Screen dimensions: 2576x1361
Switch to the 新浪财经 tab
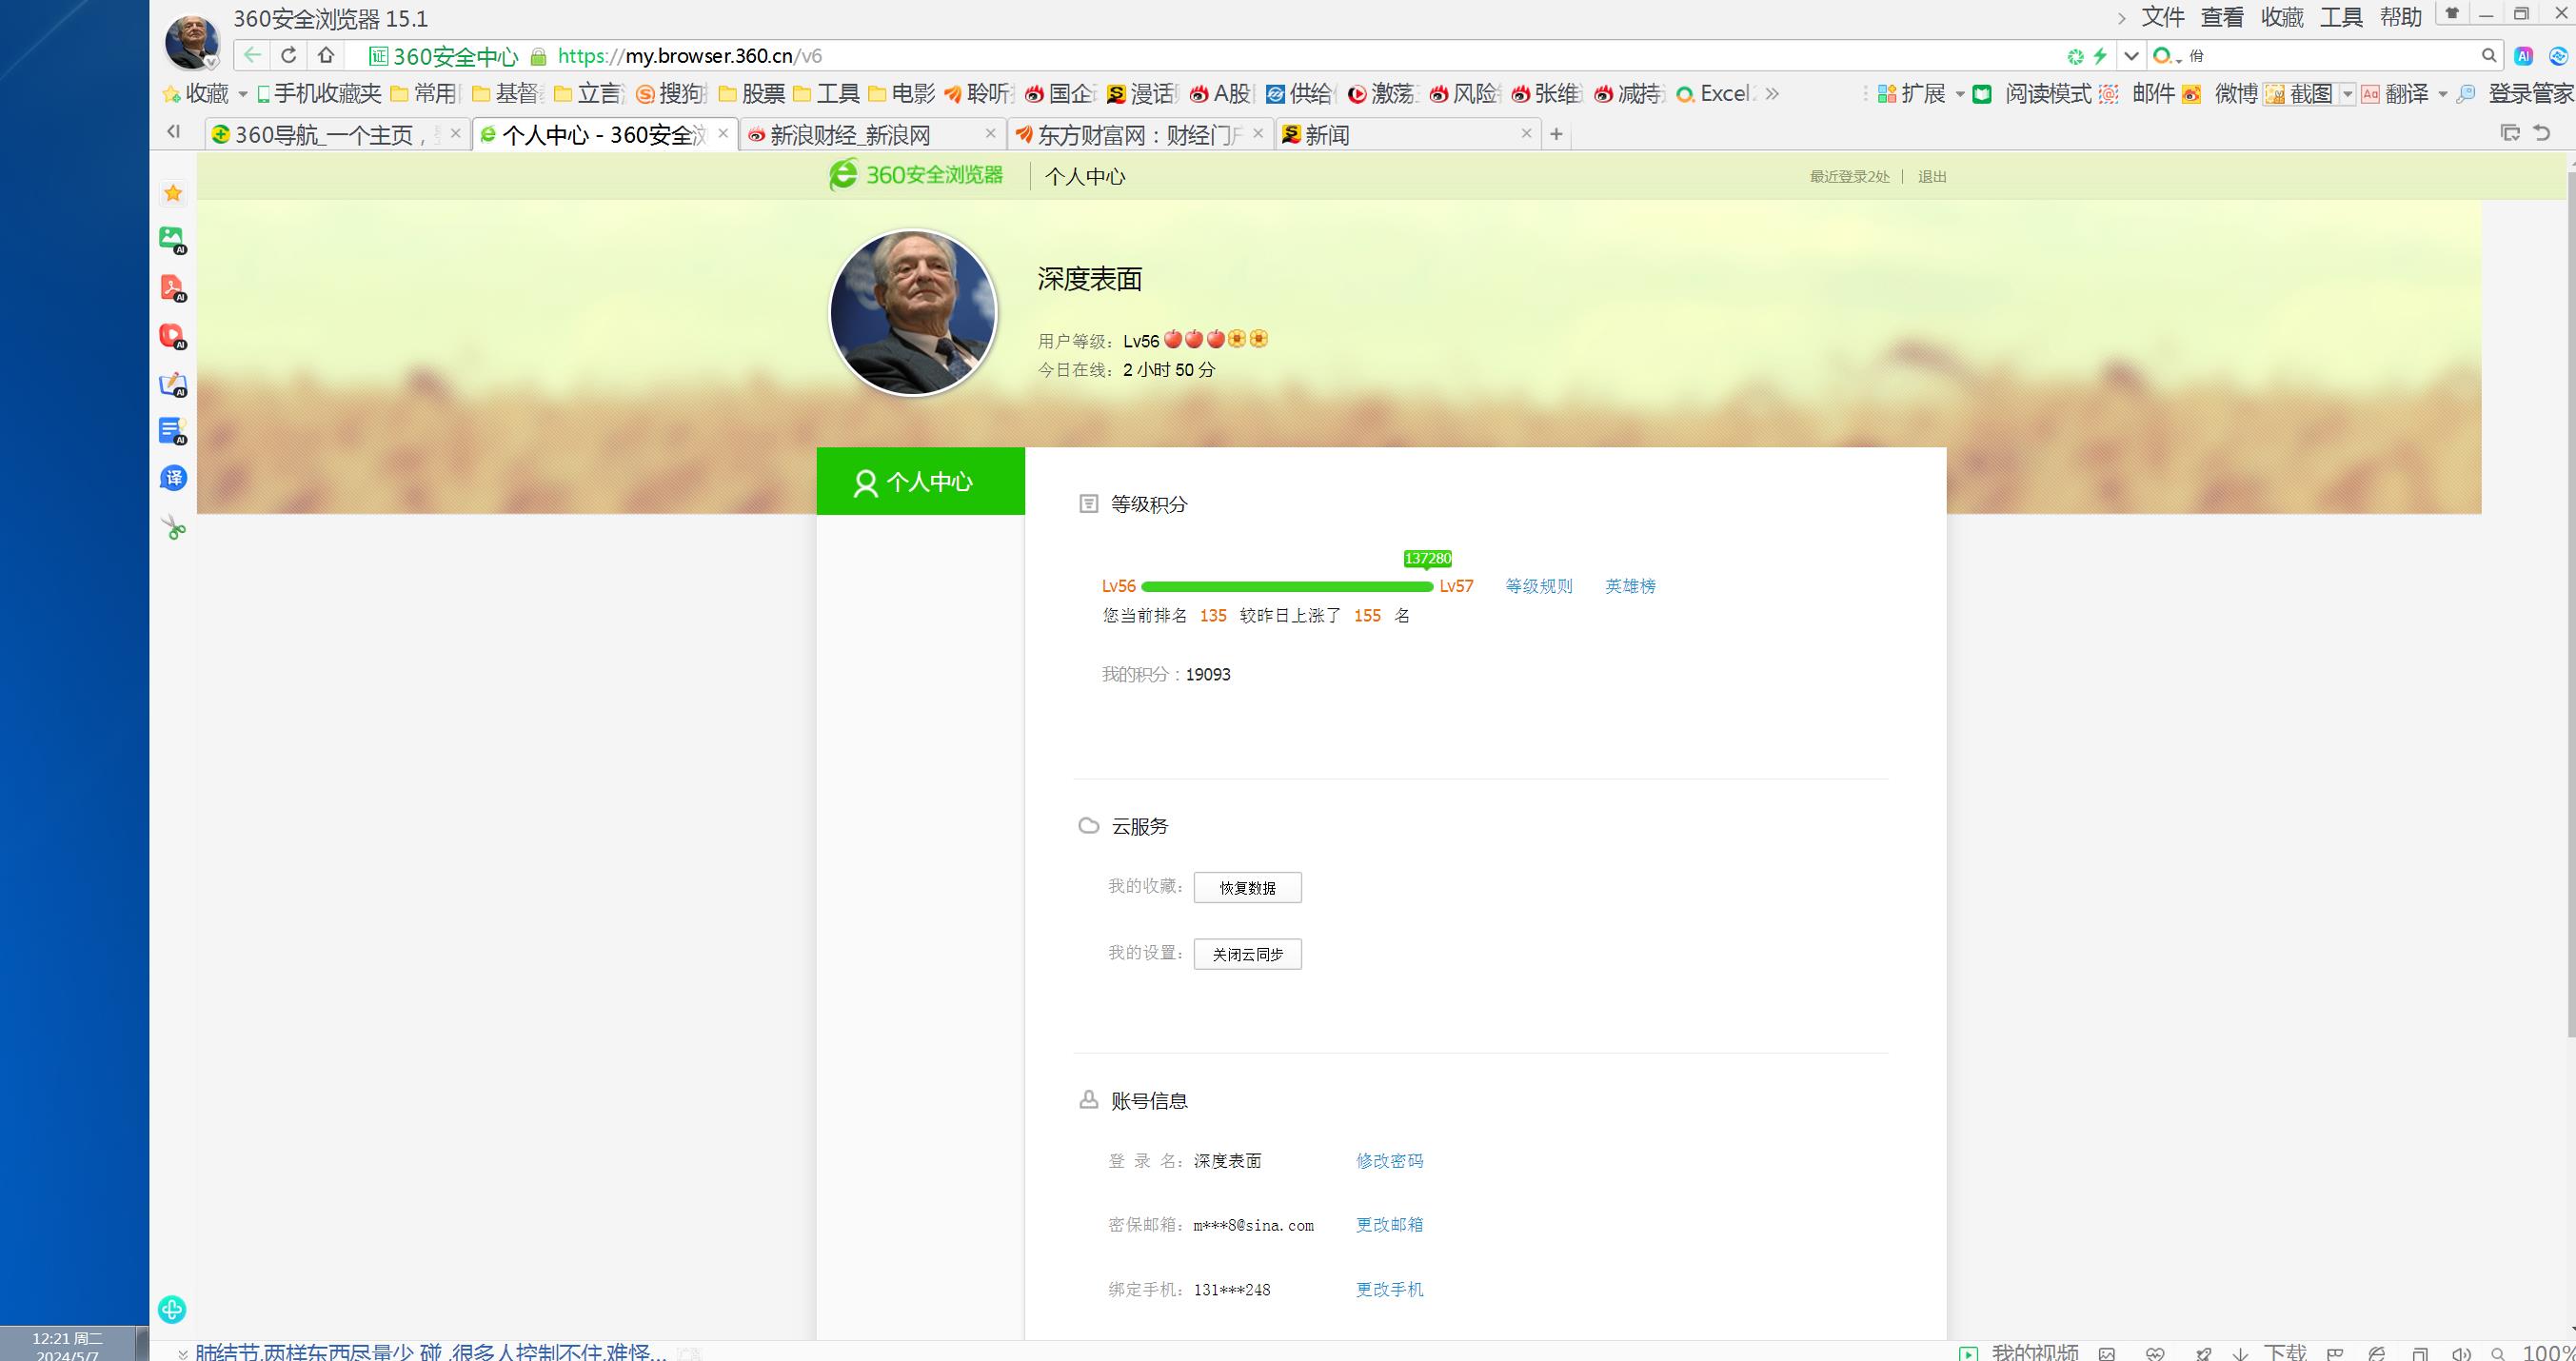point(871,134)
